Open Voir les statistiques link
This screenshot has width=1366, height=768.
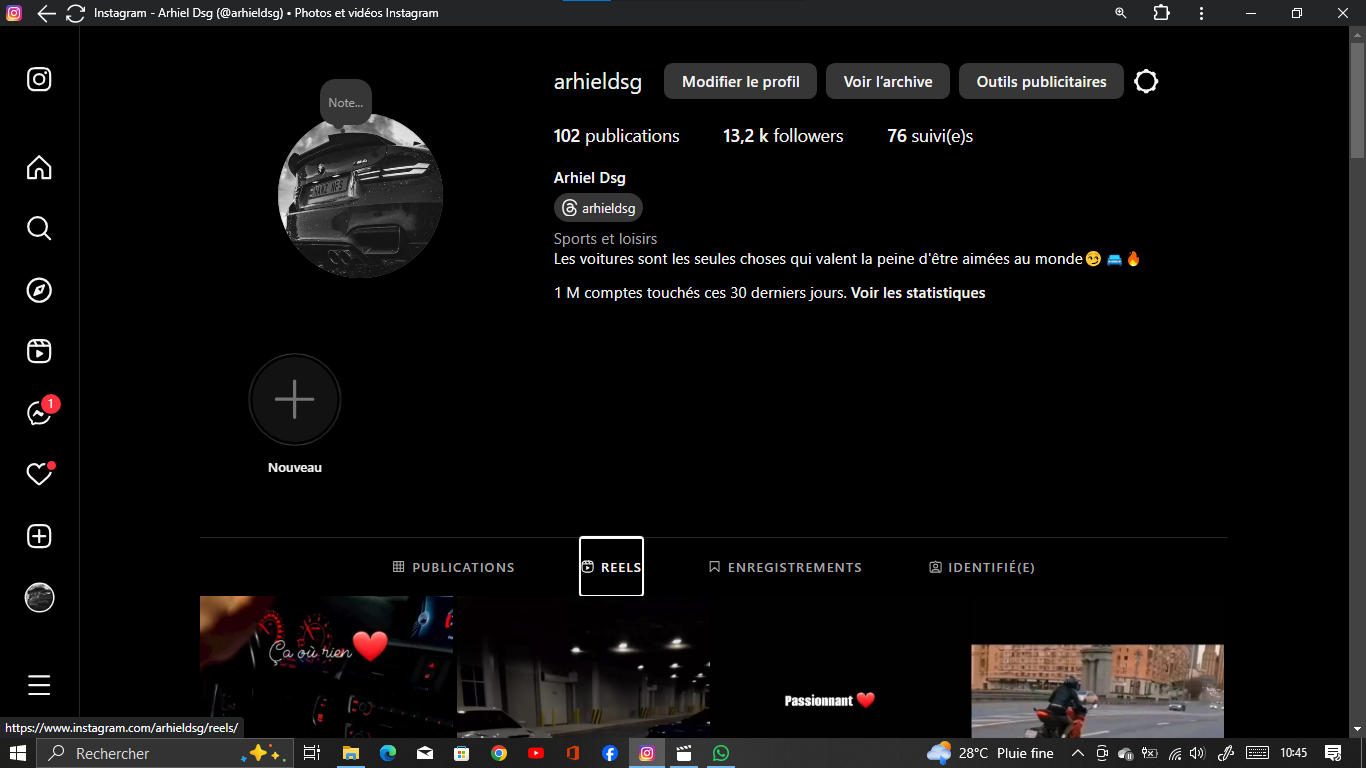[x=918, y=293]
